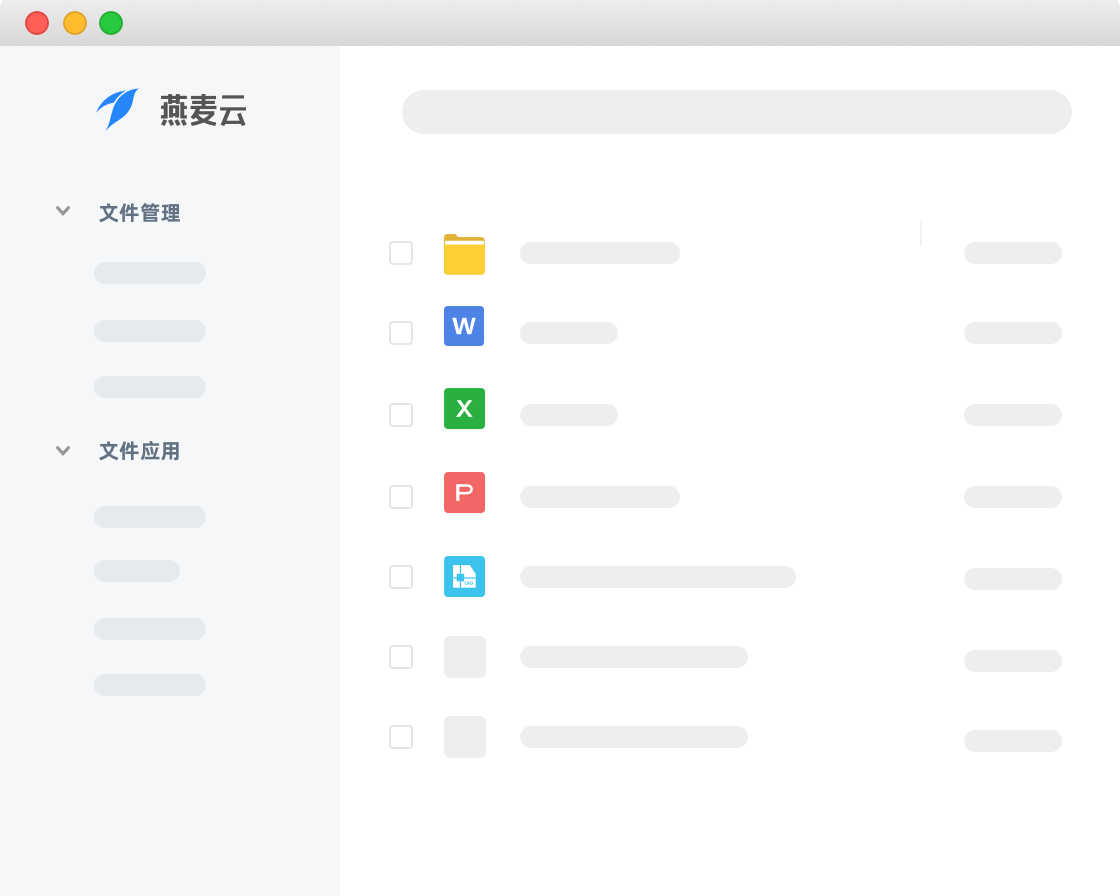Image resolution: width=1120 pixels, height=896 pixels.
Task: Open the PowerPoint file icon
Action: pos(464,492)
